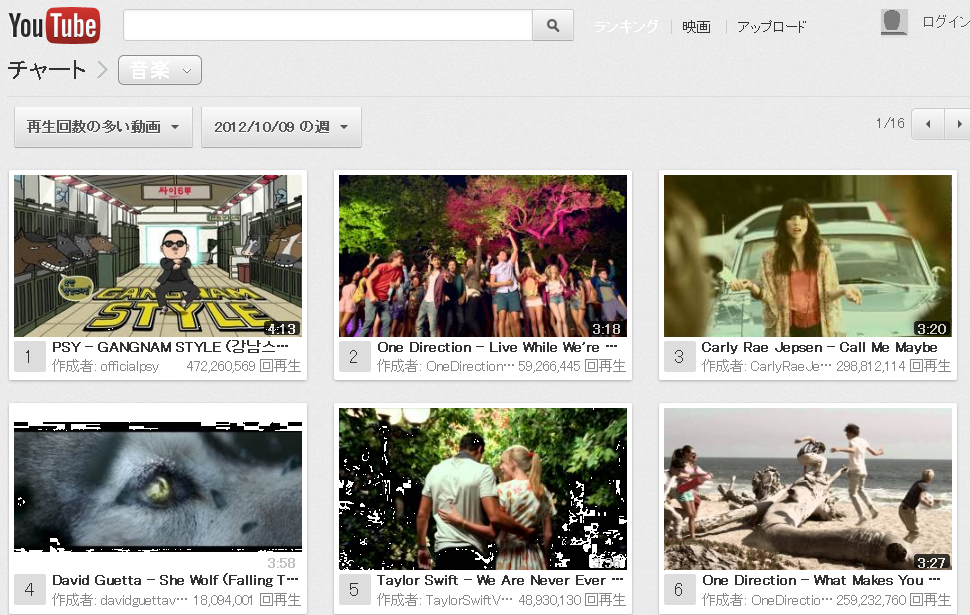Screen dimensions: 970x615
Task: Click inside the YouTube search field
Action: tap(328, 25)
